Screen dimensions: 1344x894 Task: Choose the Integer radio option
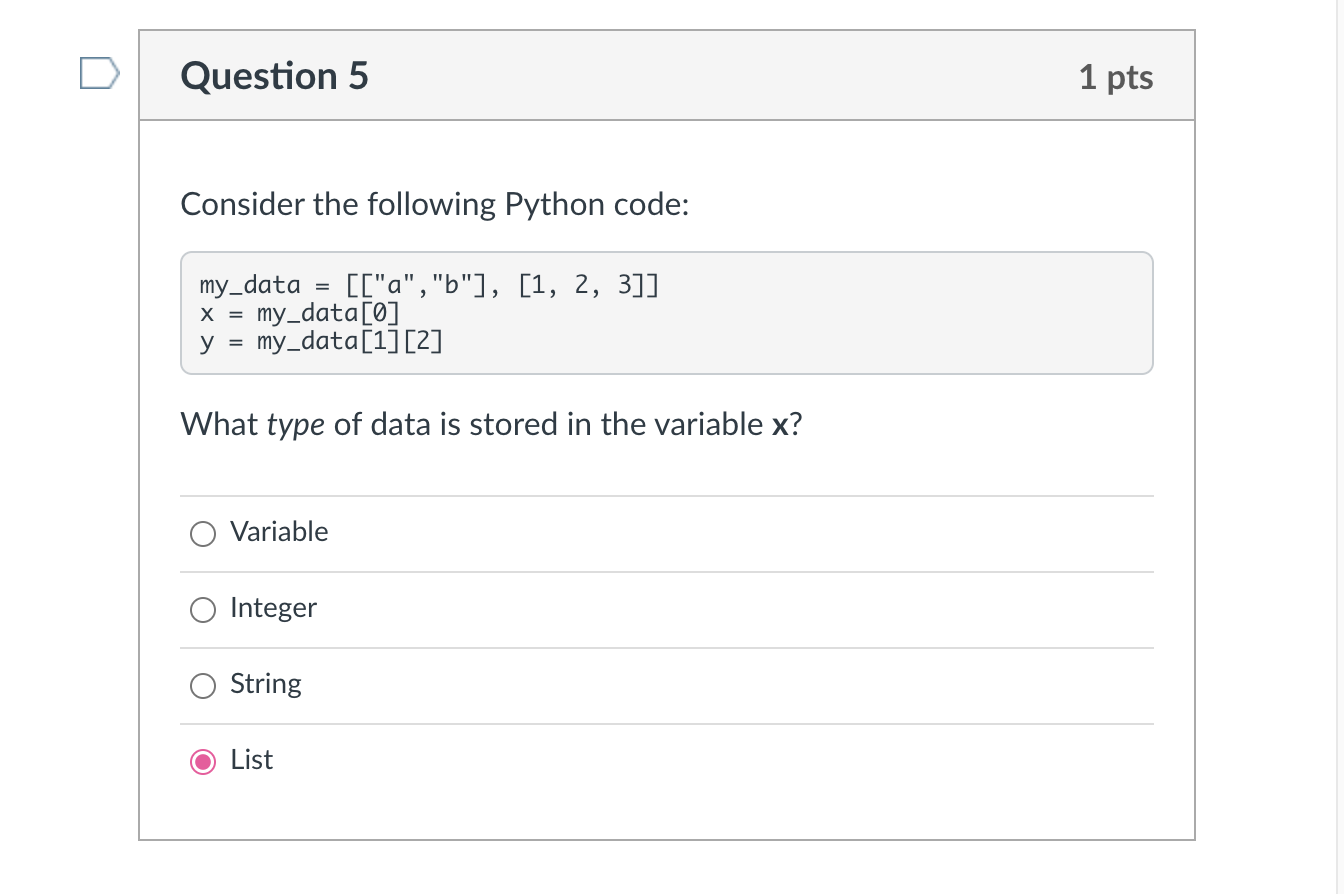click(203, 610)
